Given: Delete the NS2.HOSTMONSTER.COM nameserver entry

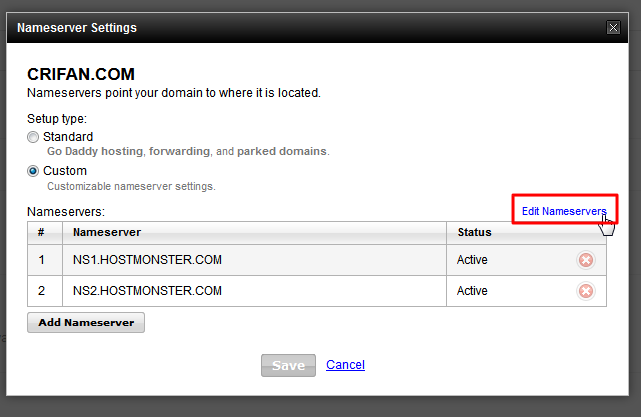Looking at the screenshot, I should tap(586, 291).
